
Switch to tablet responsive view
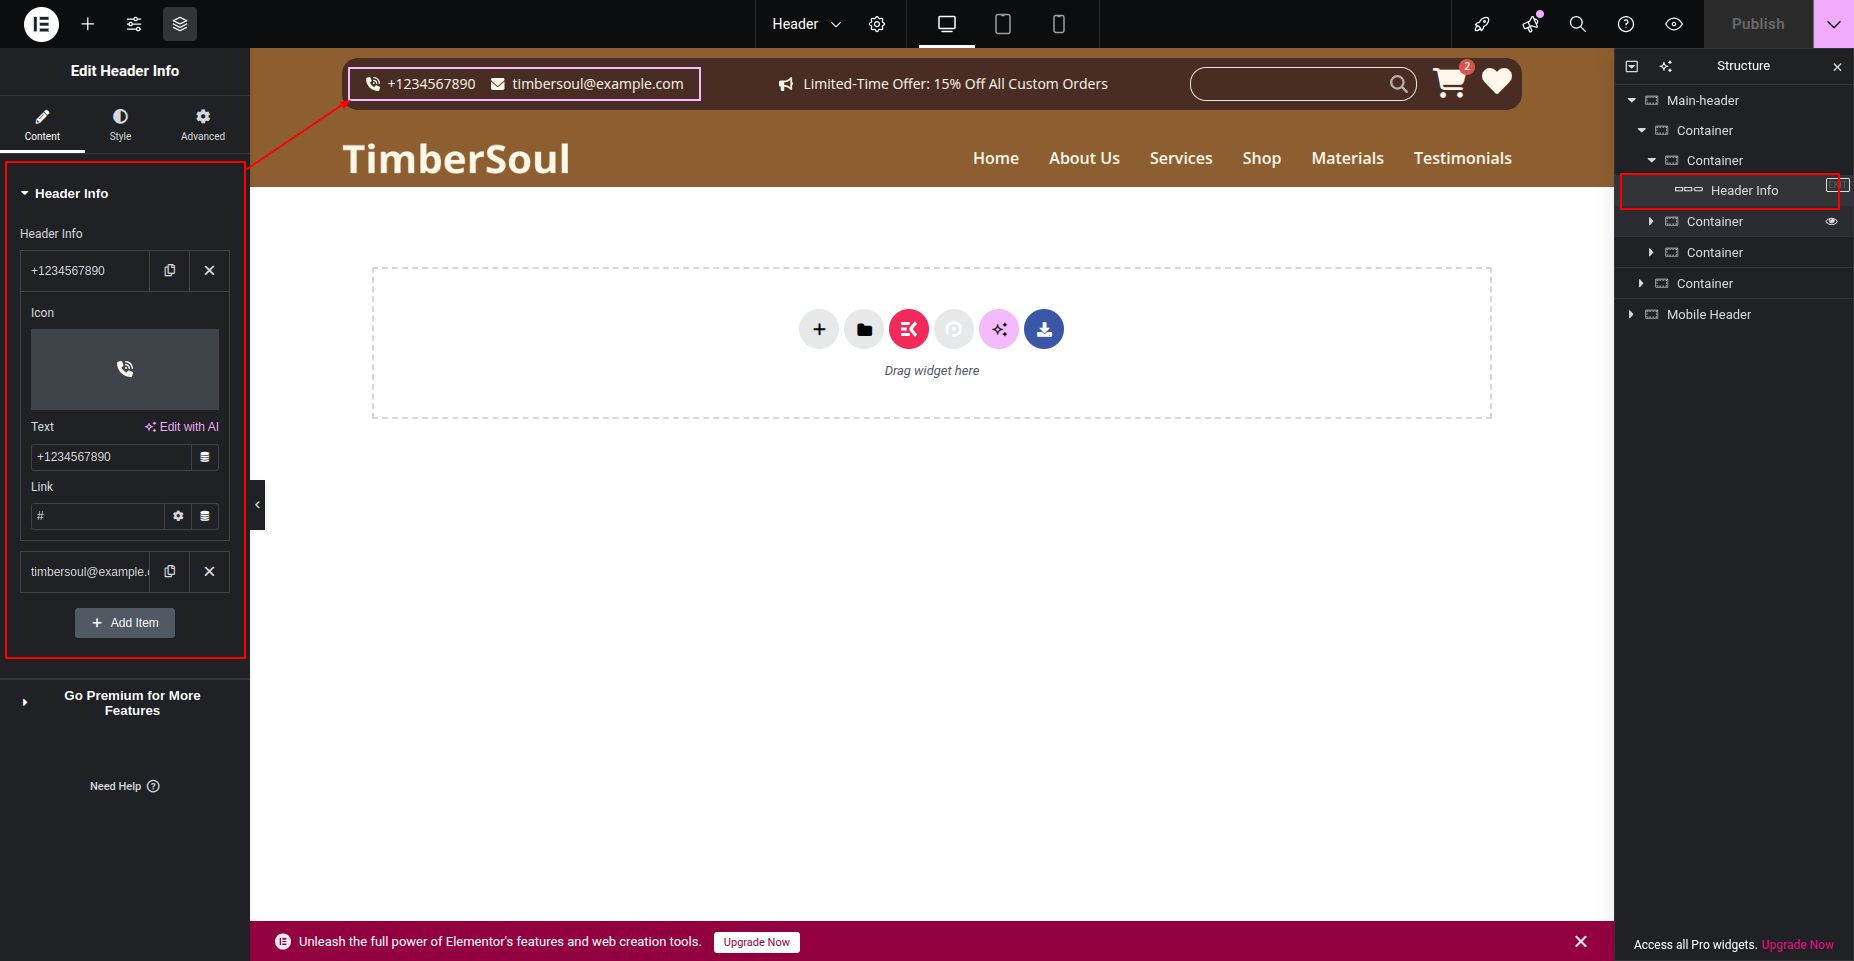click(x=1003, y=24)
